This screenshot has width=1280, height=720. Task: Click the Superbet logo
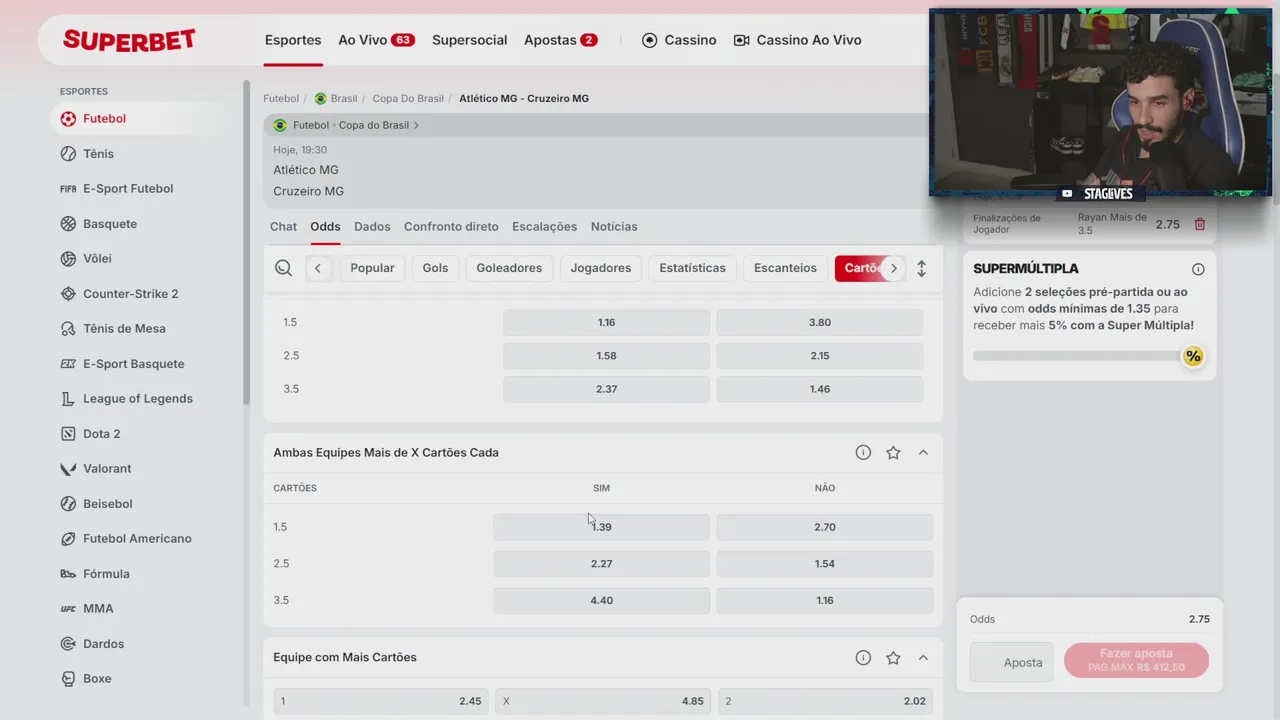(x=129, y=40)
